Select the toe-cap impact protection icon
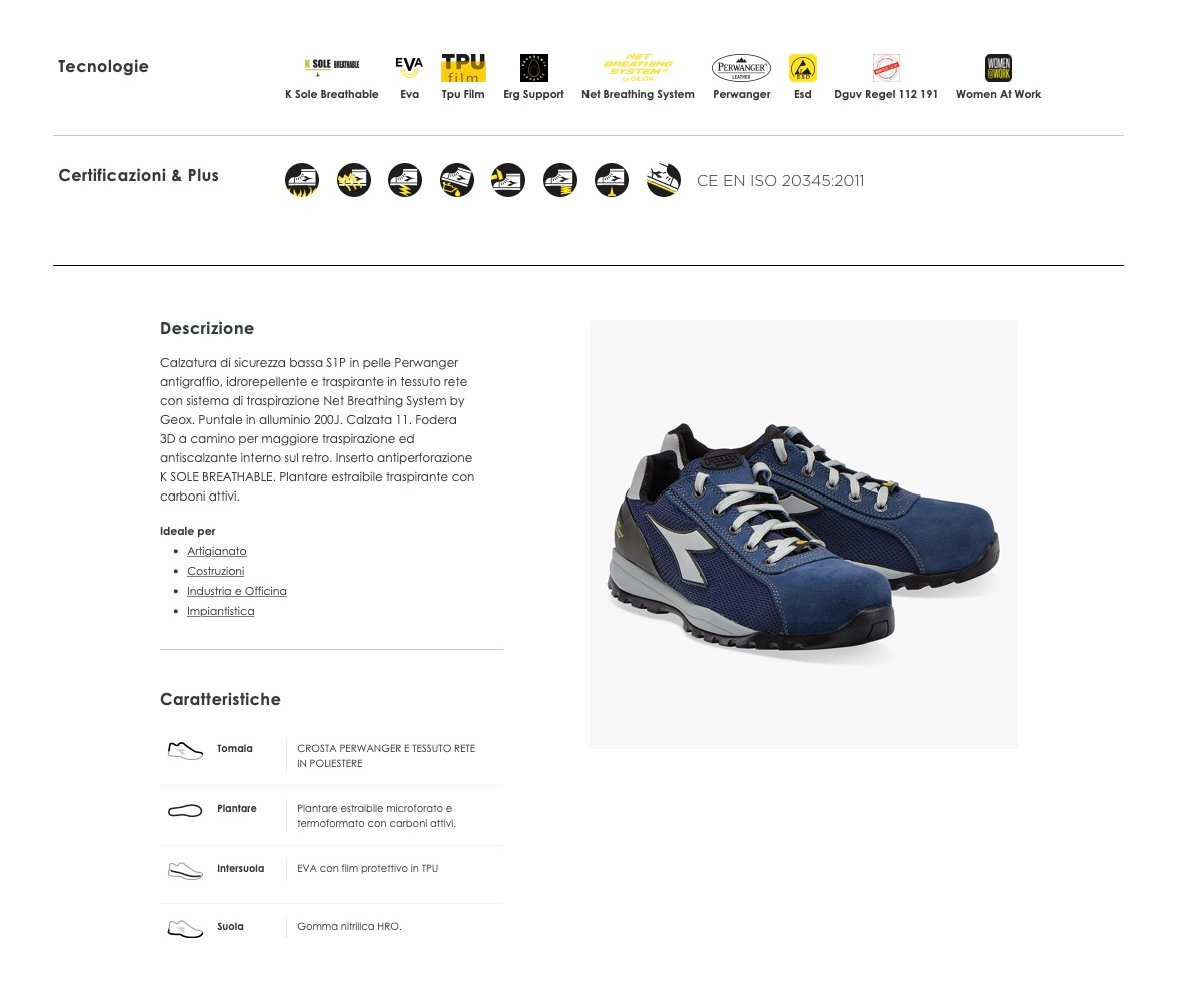The image size is (1177, 991). coord(507,180)
